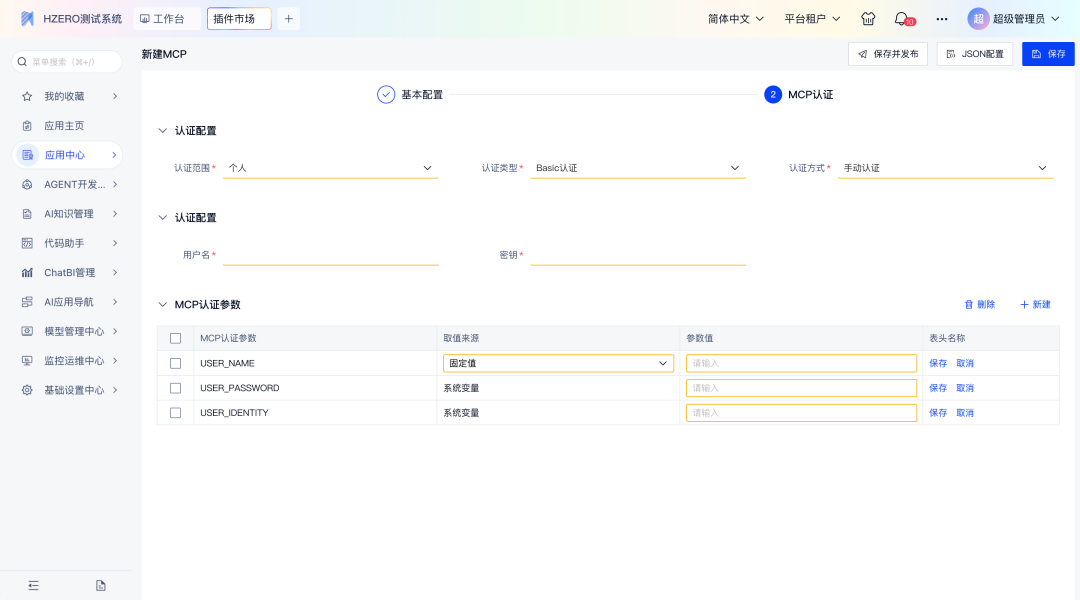This screenshot has height=600, width=1080.
Task: Open the three-dots more options menu
Action: [x=941, y=19]
